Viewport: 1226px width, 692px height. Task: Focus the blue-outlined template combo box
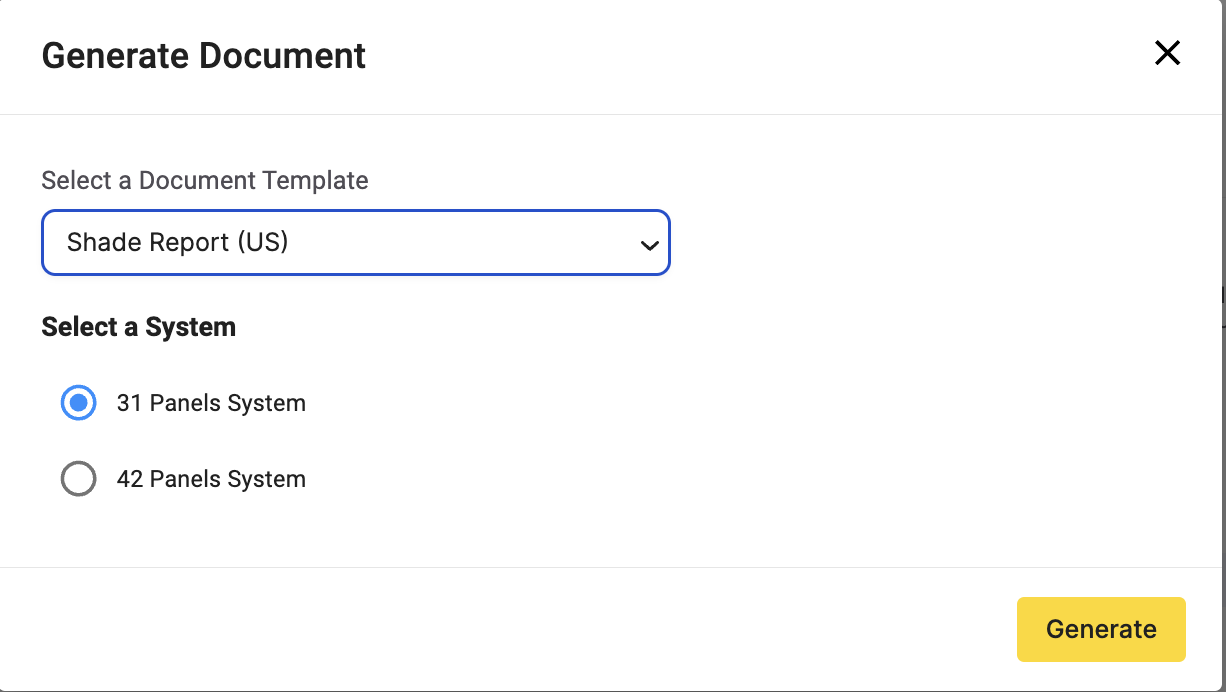coord(355,242)
